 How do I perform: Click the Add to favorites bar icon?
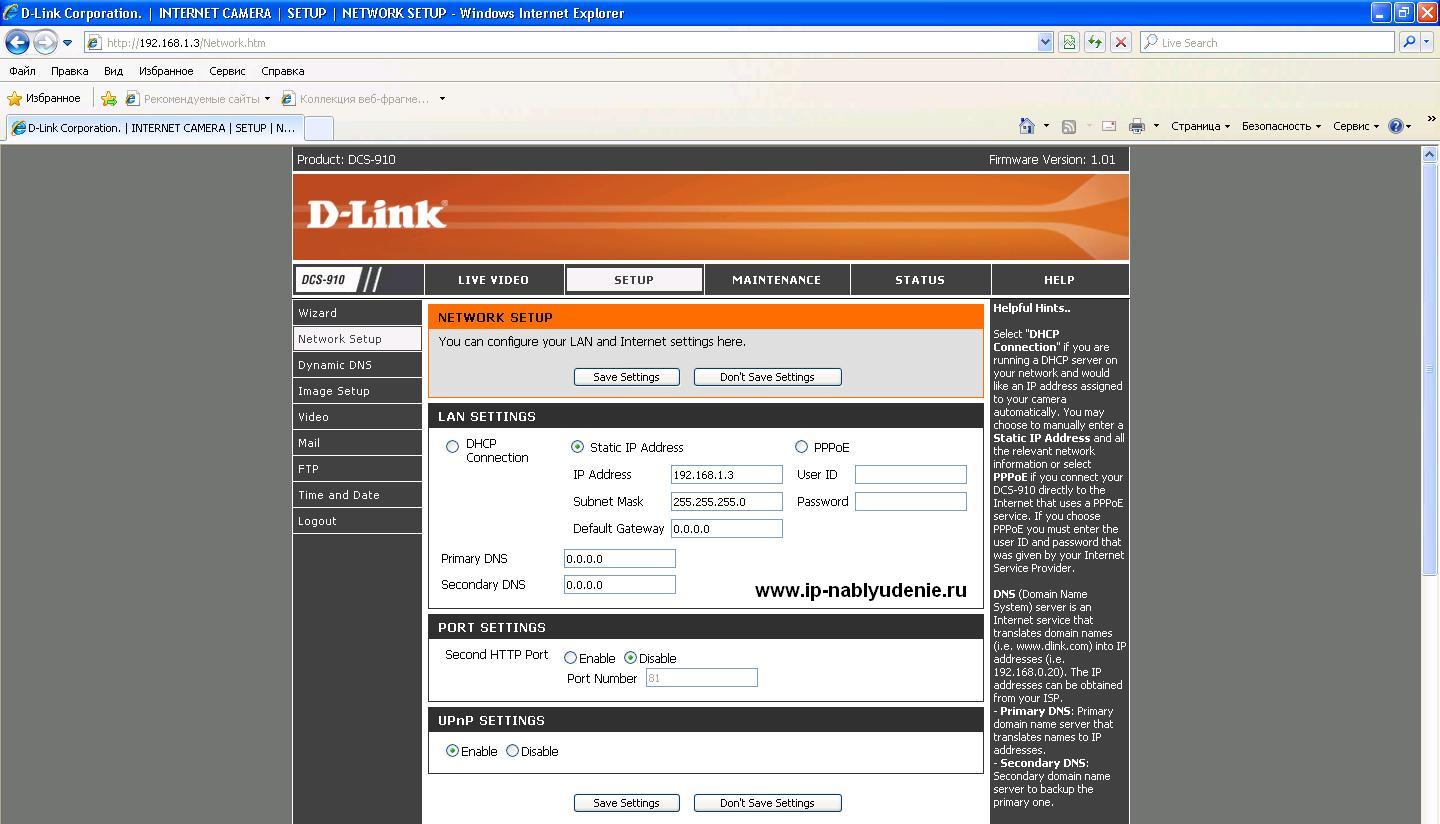(109, 98)
